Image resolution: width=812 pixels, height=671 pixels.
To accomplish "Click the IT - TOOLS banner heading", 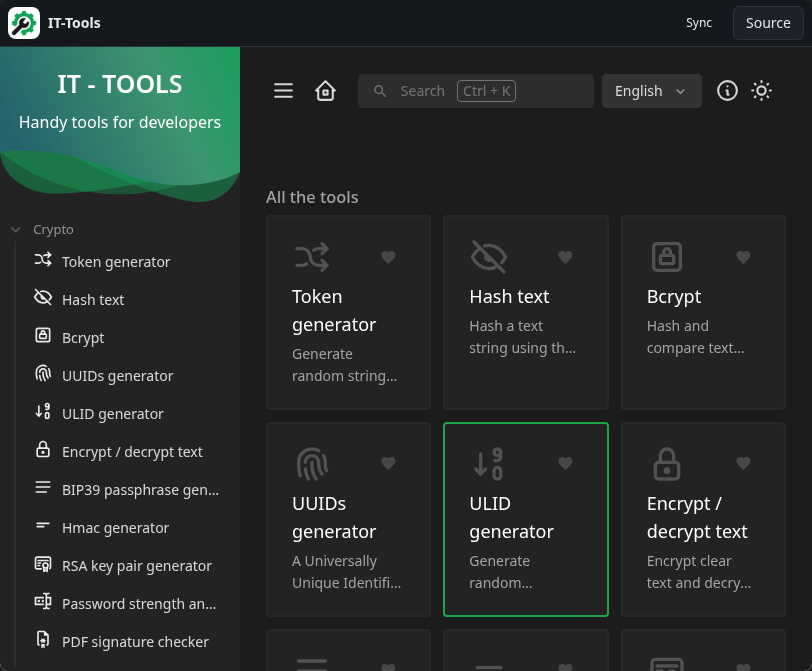I will (120, 84).
